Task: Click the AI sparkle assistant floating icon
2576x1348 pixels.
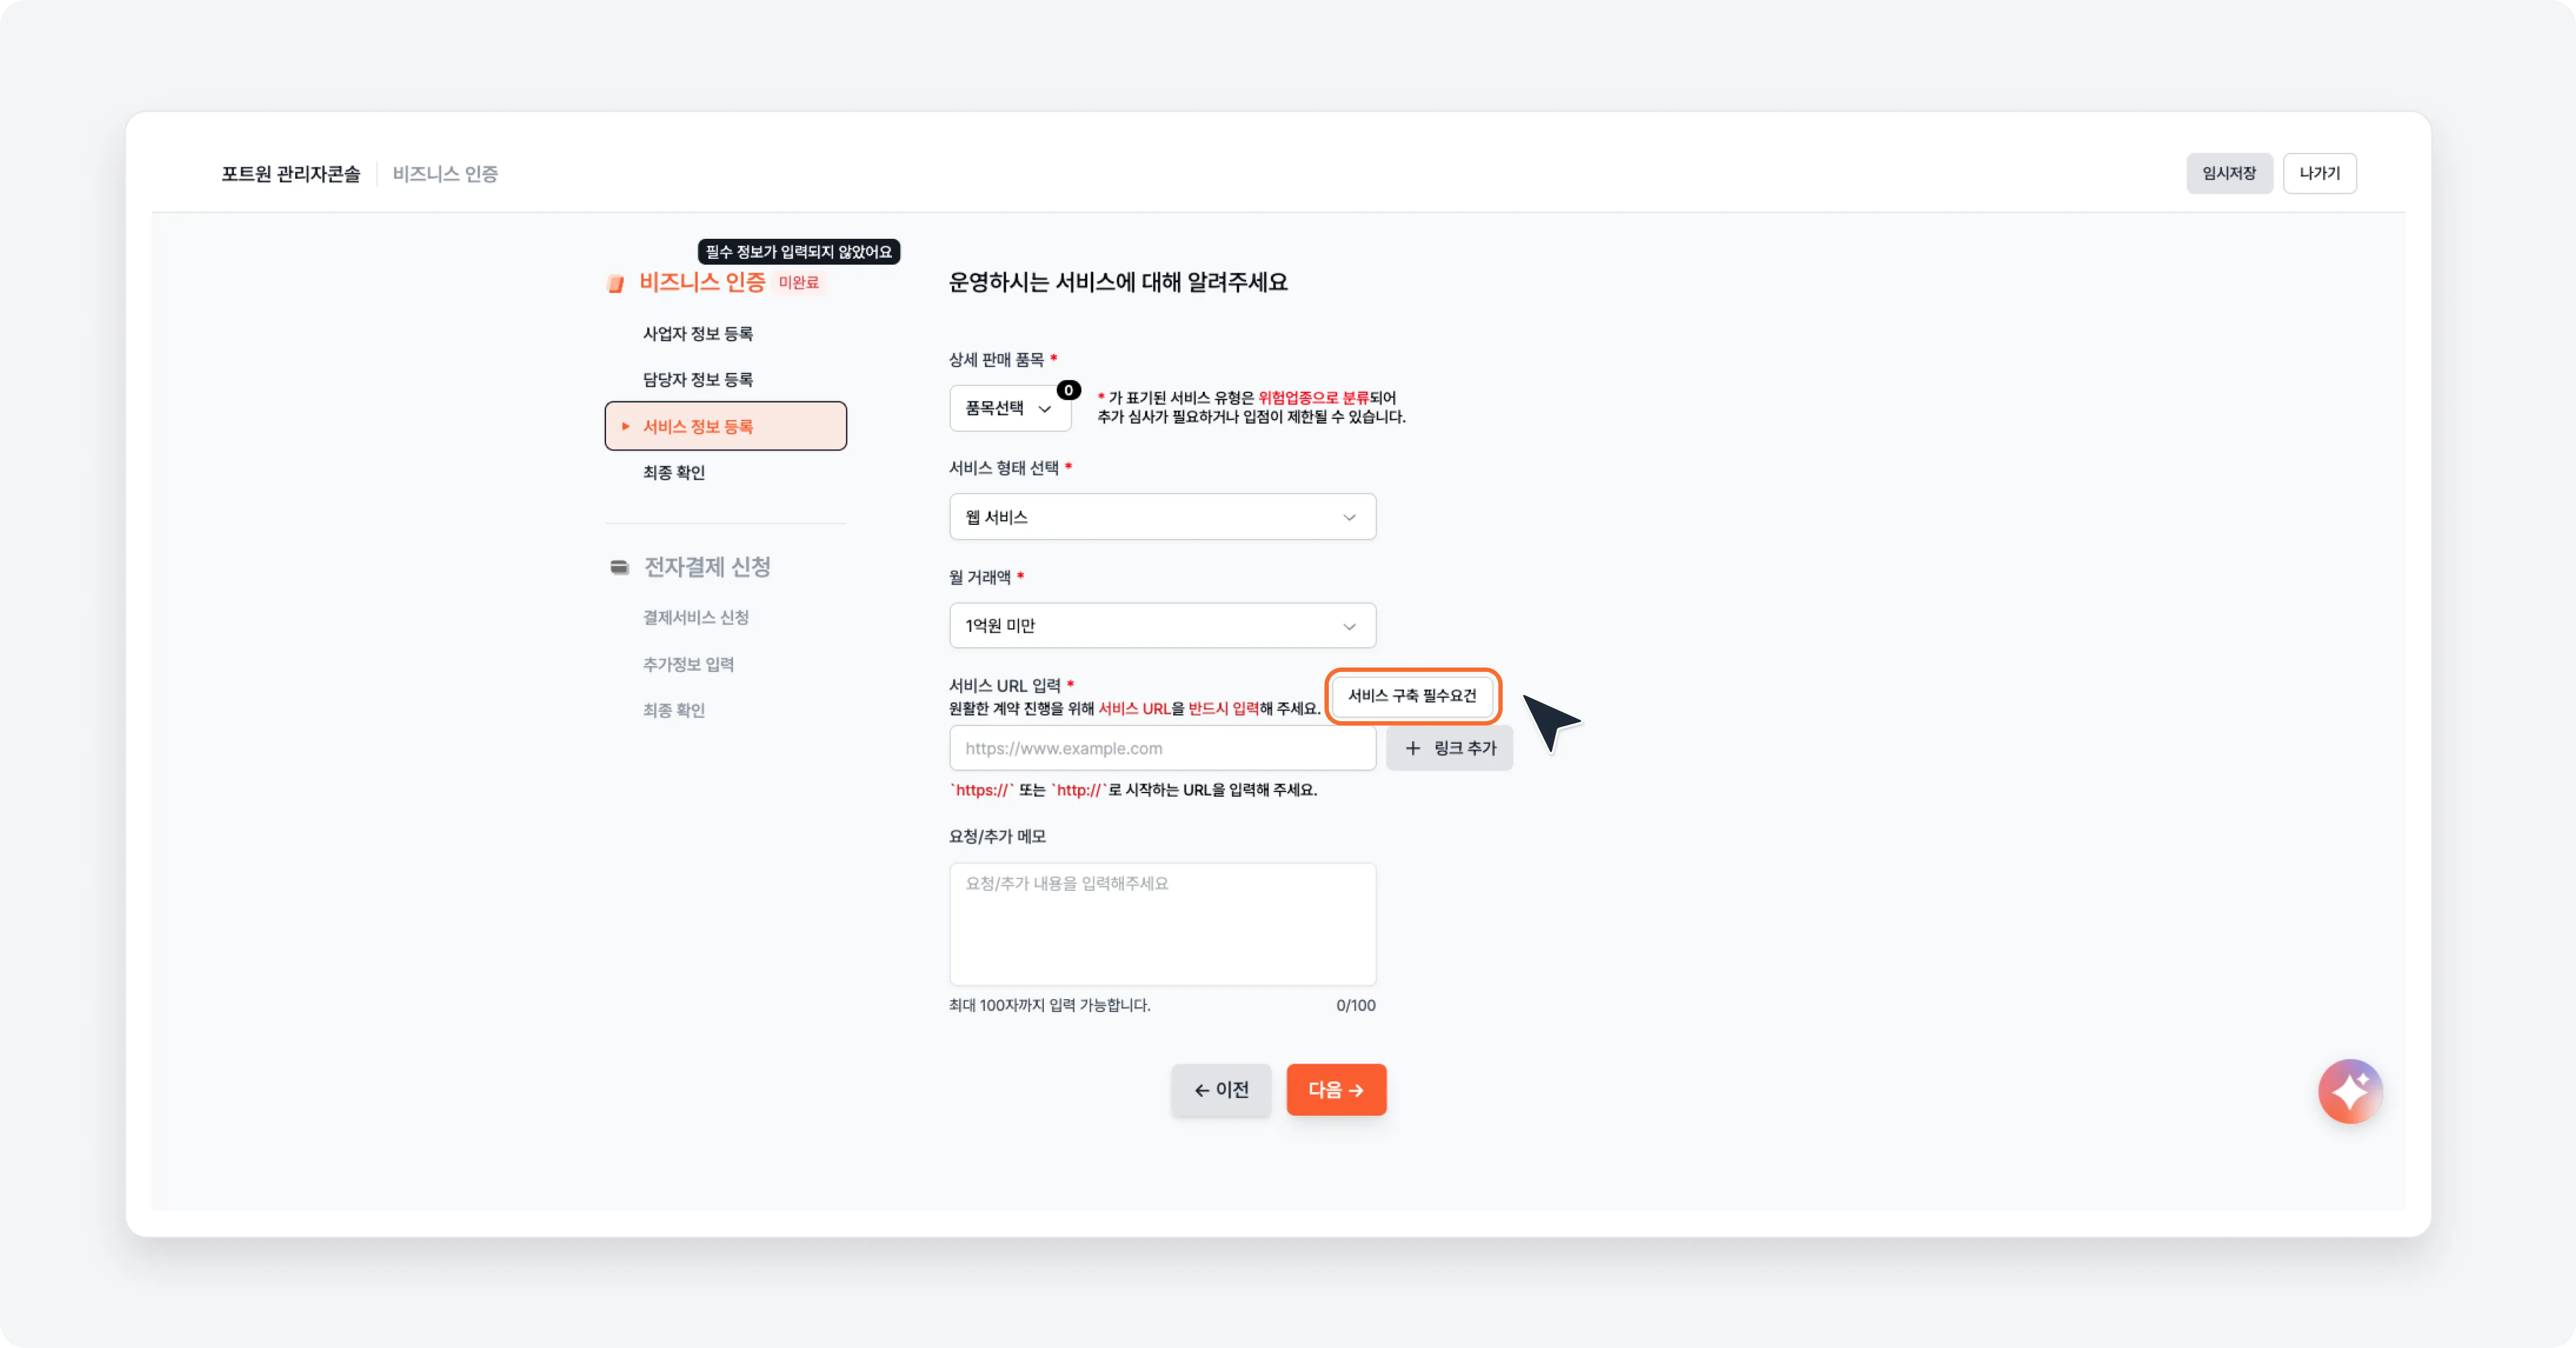Action: pos(2349,1091)
